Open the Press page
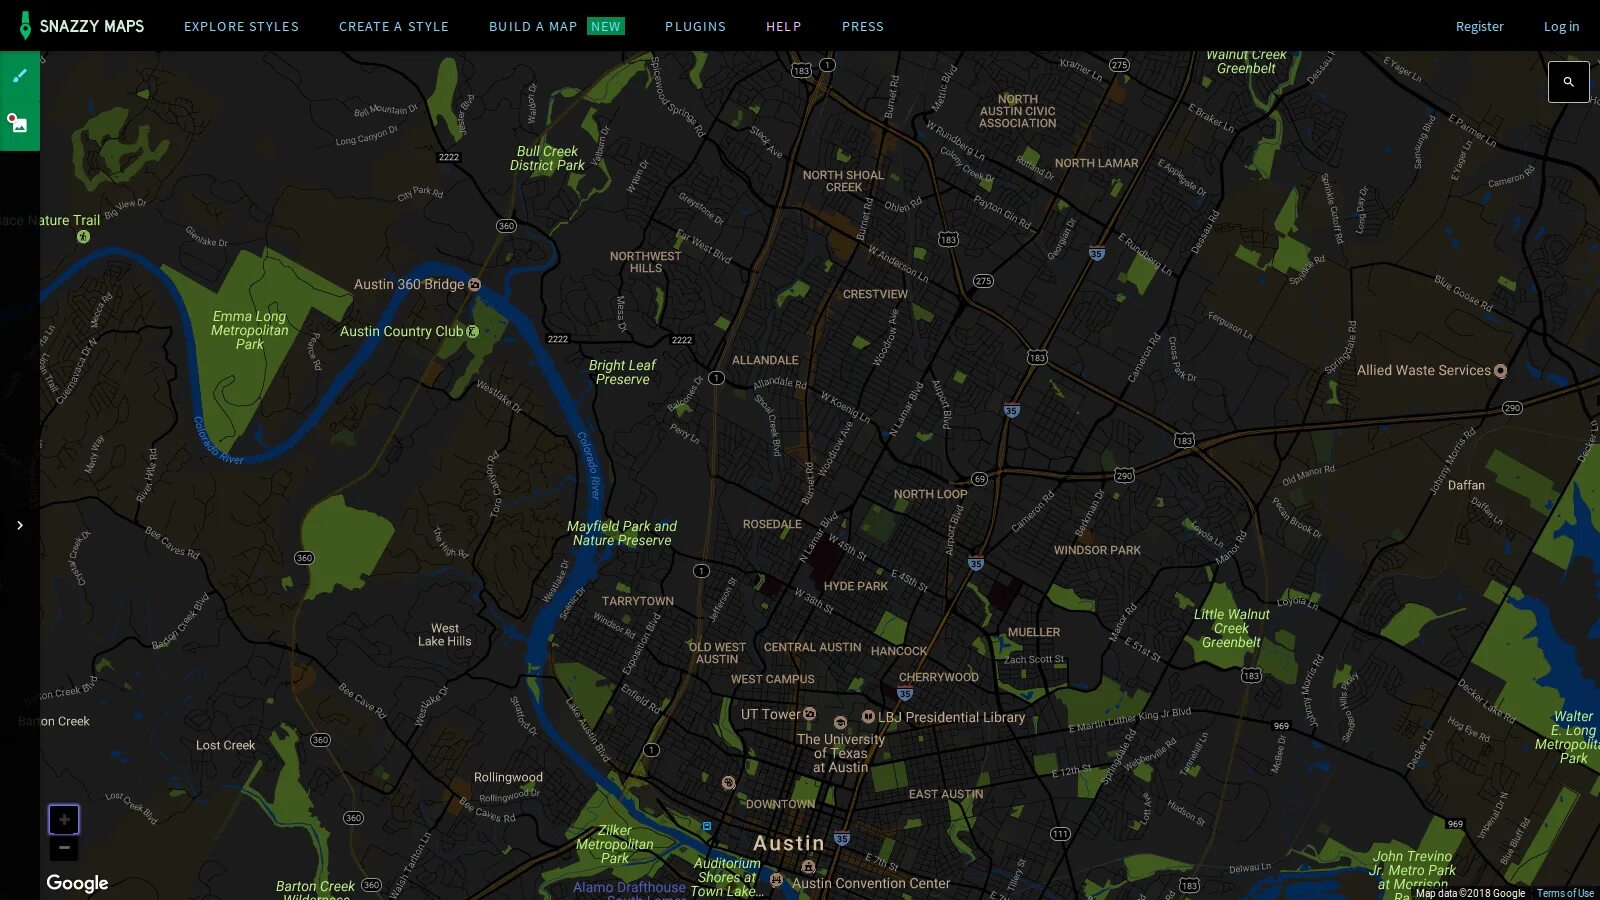 (x=863, y=26)
